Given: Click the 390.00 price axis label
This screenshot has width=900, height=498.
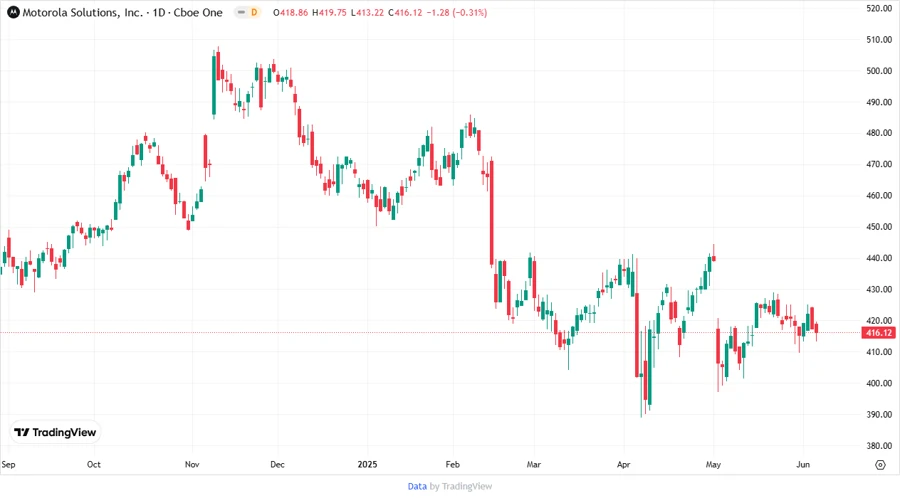Looking at the screenshot, I should (x=879, y=414).
